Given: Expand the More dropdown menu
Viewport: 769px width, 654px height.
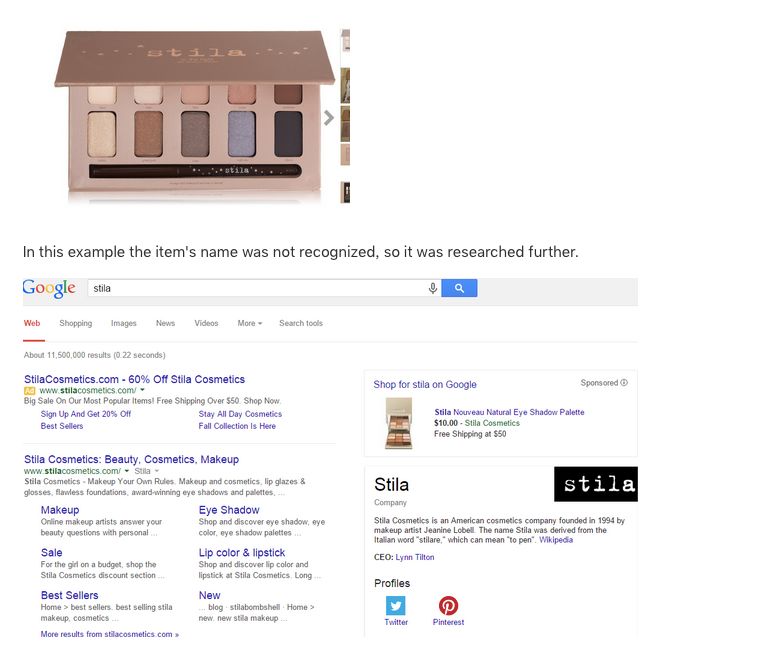Looking at the screenshot, I should click(250, 323).
